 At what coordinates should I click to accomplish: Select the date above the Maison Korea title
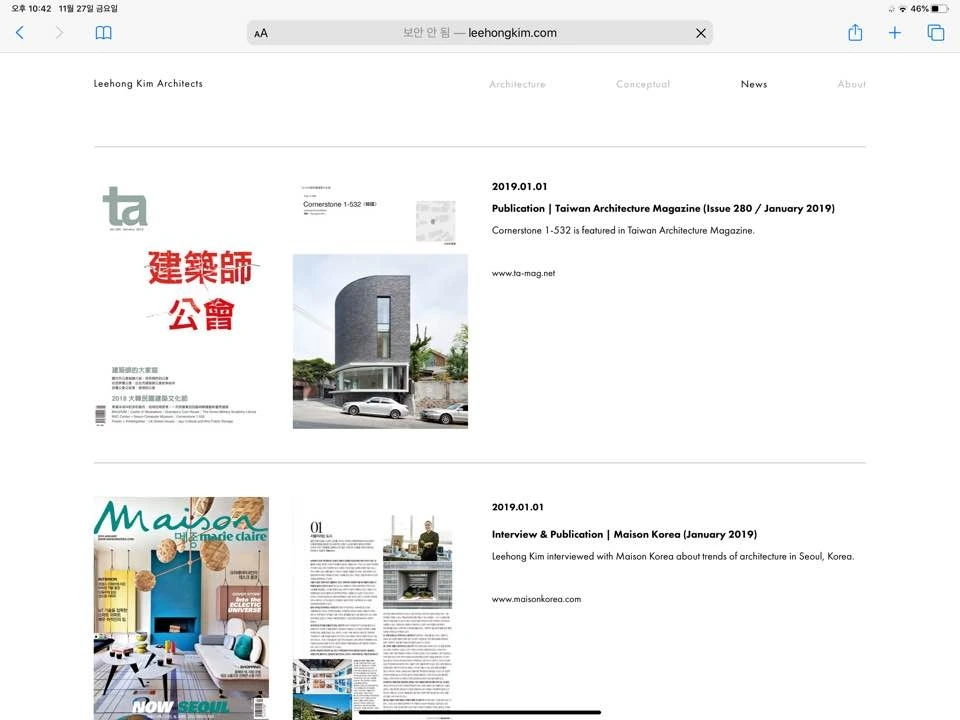(517, 507)
